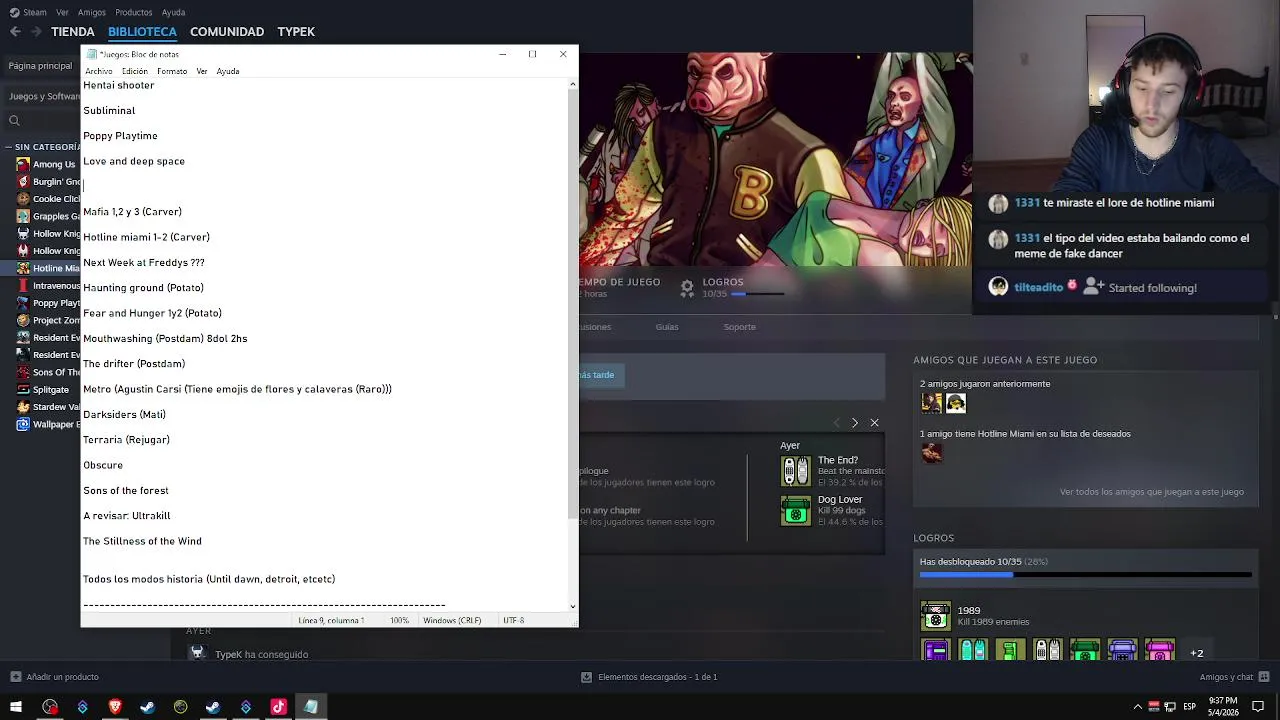This screenshot has height=720, width=1280.
Task: Open Cookie Clicker in the library list
Action: [48, 199]
